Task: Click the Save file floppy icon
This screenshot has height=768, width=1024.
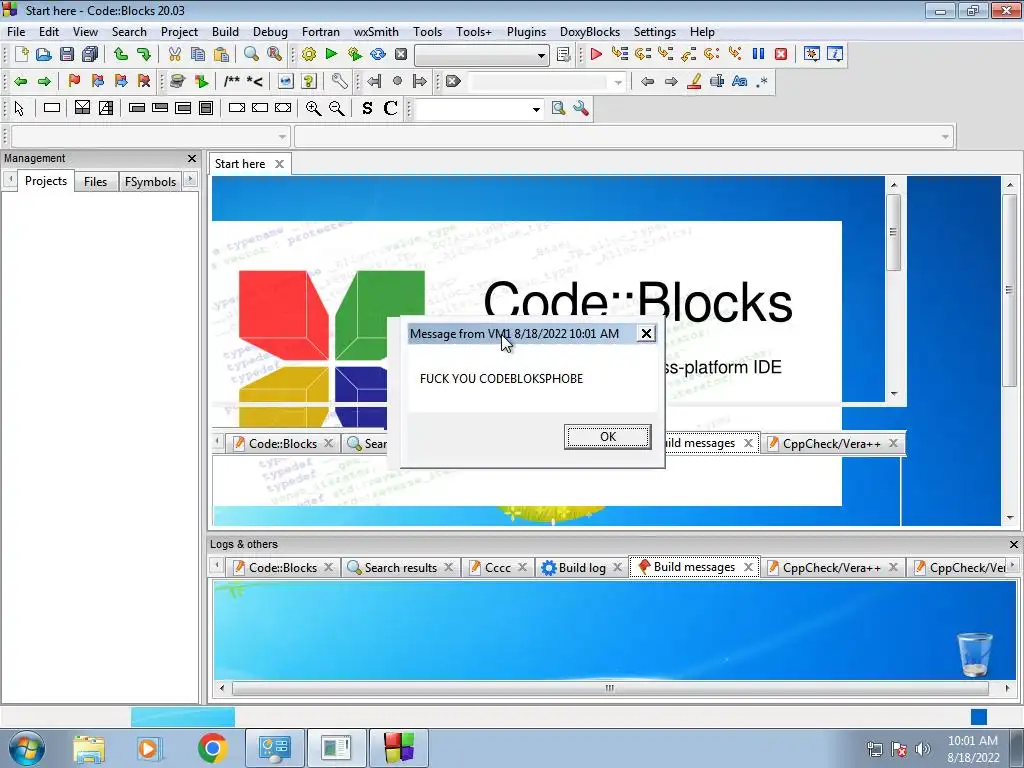Action: [x=67, y=54]
